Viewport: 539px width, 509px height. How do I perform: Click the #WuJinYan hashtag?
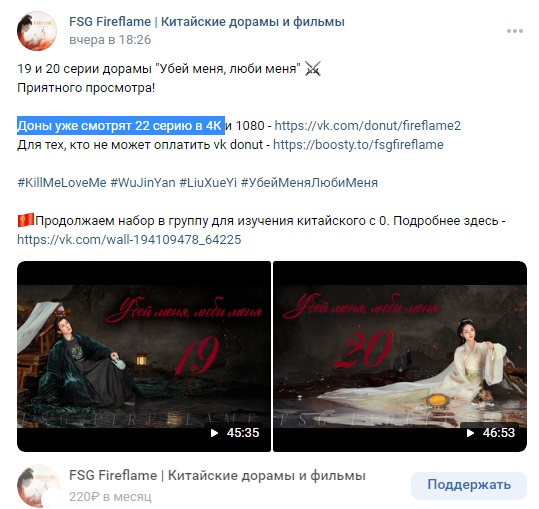(x=143, y=182)
